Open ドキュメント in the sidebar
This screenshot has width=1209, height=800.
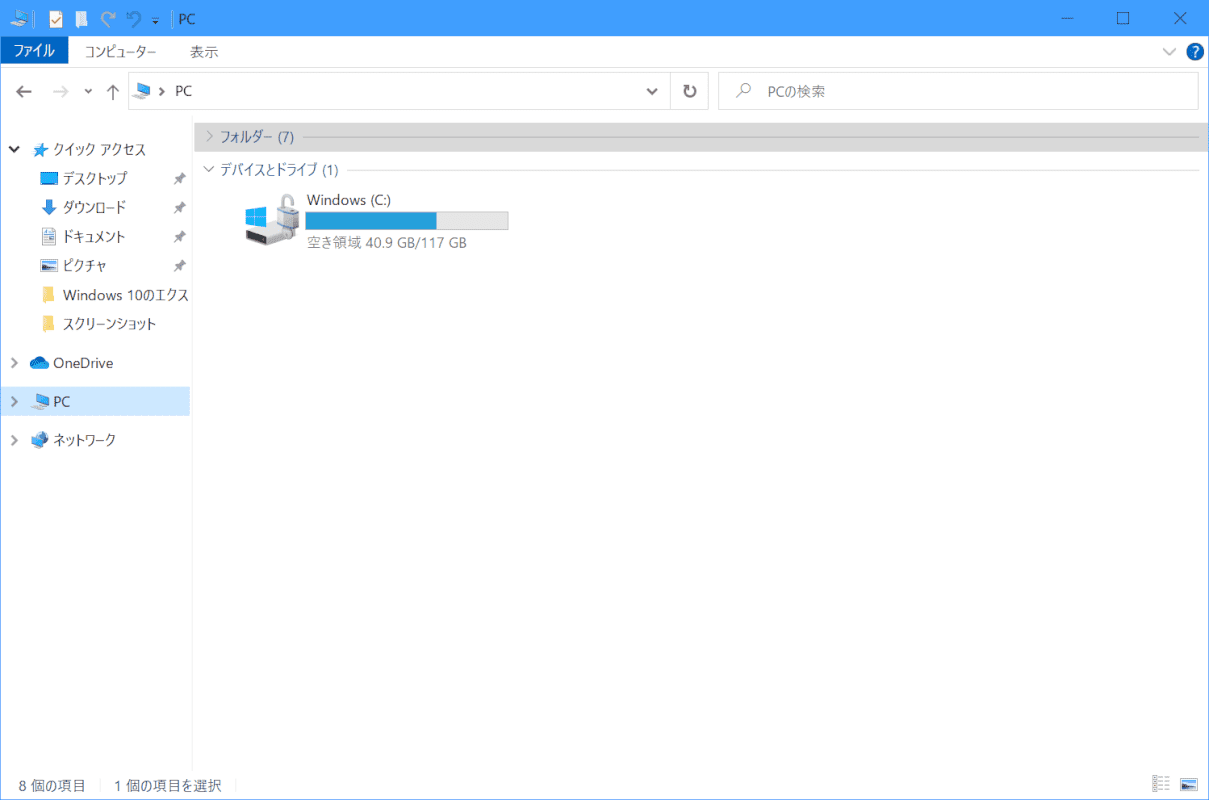(x=94, y=236)
